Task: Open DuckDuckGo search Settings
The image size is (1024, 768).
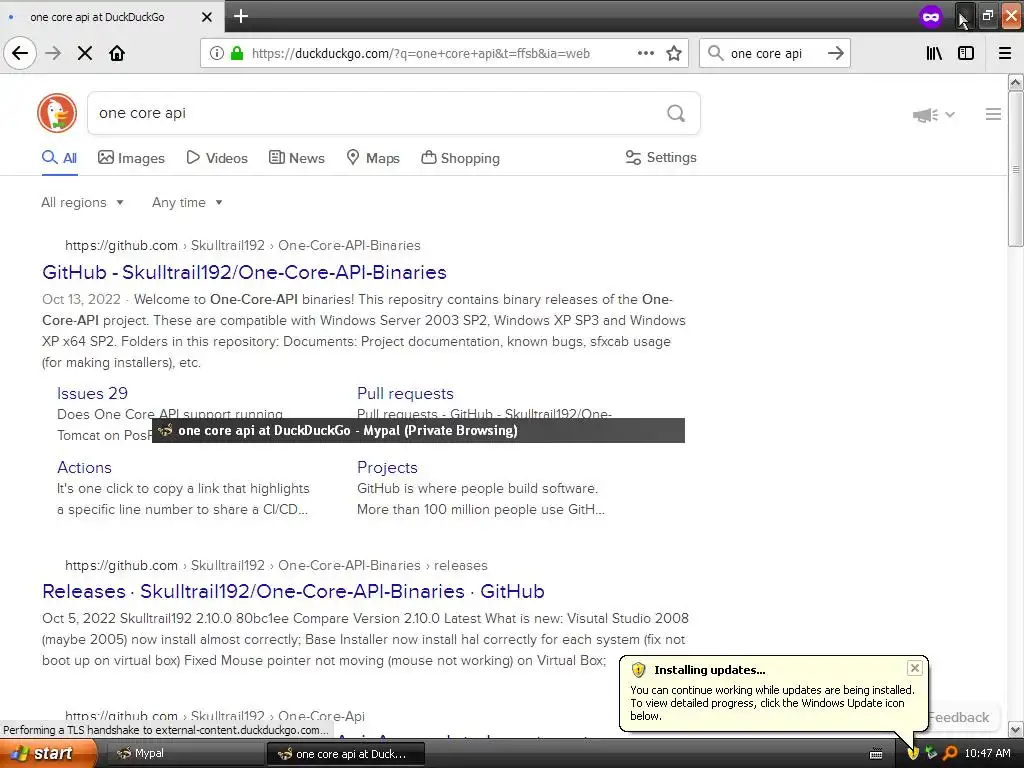Action: [661, 157]
